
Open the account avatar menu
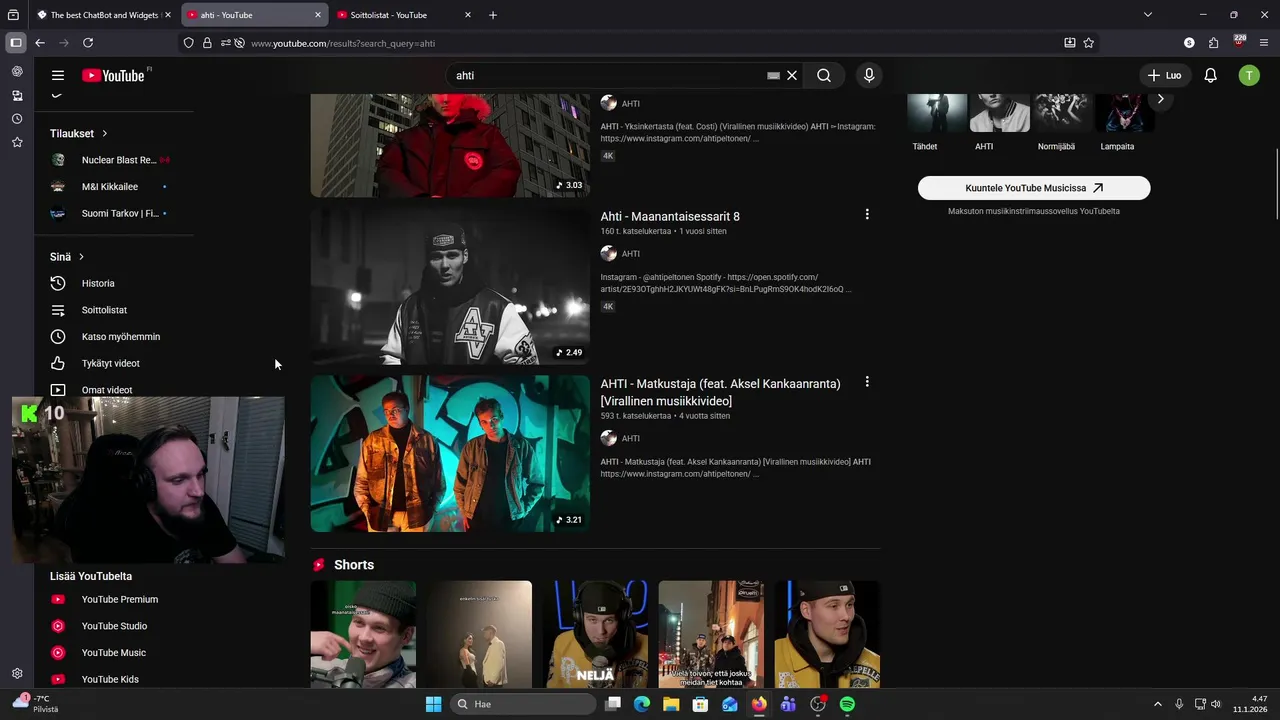[x=1249, y=75]
